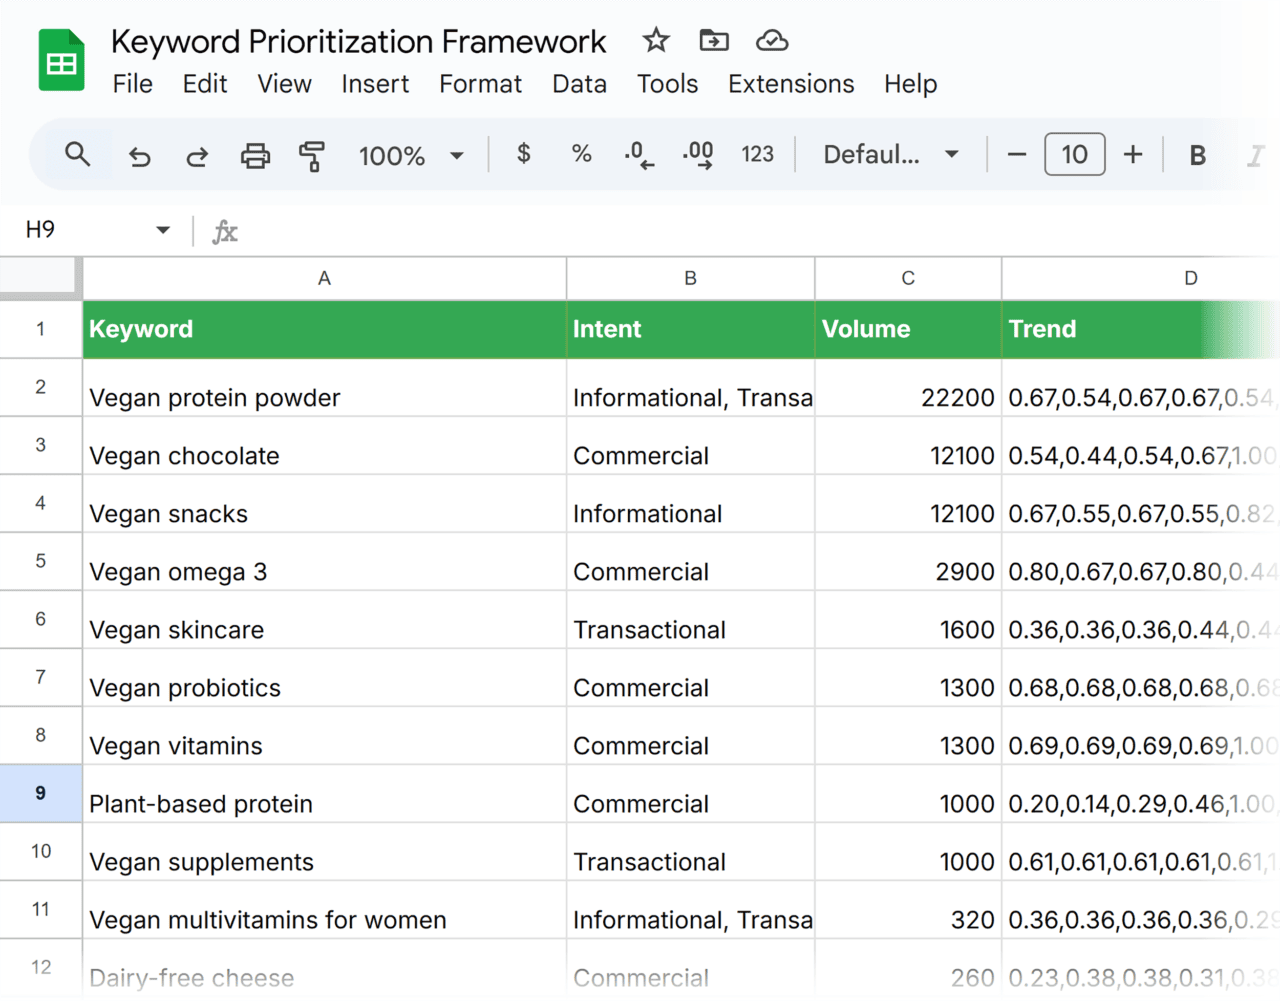Image resolution: width=1280 pixels, height=1001 pixels.
Task: Open the Print dialog via toolbar icon
Action: click(x=255, y=155)
